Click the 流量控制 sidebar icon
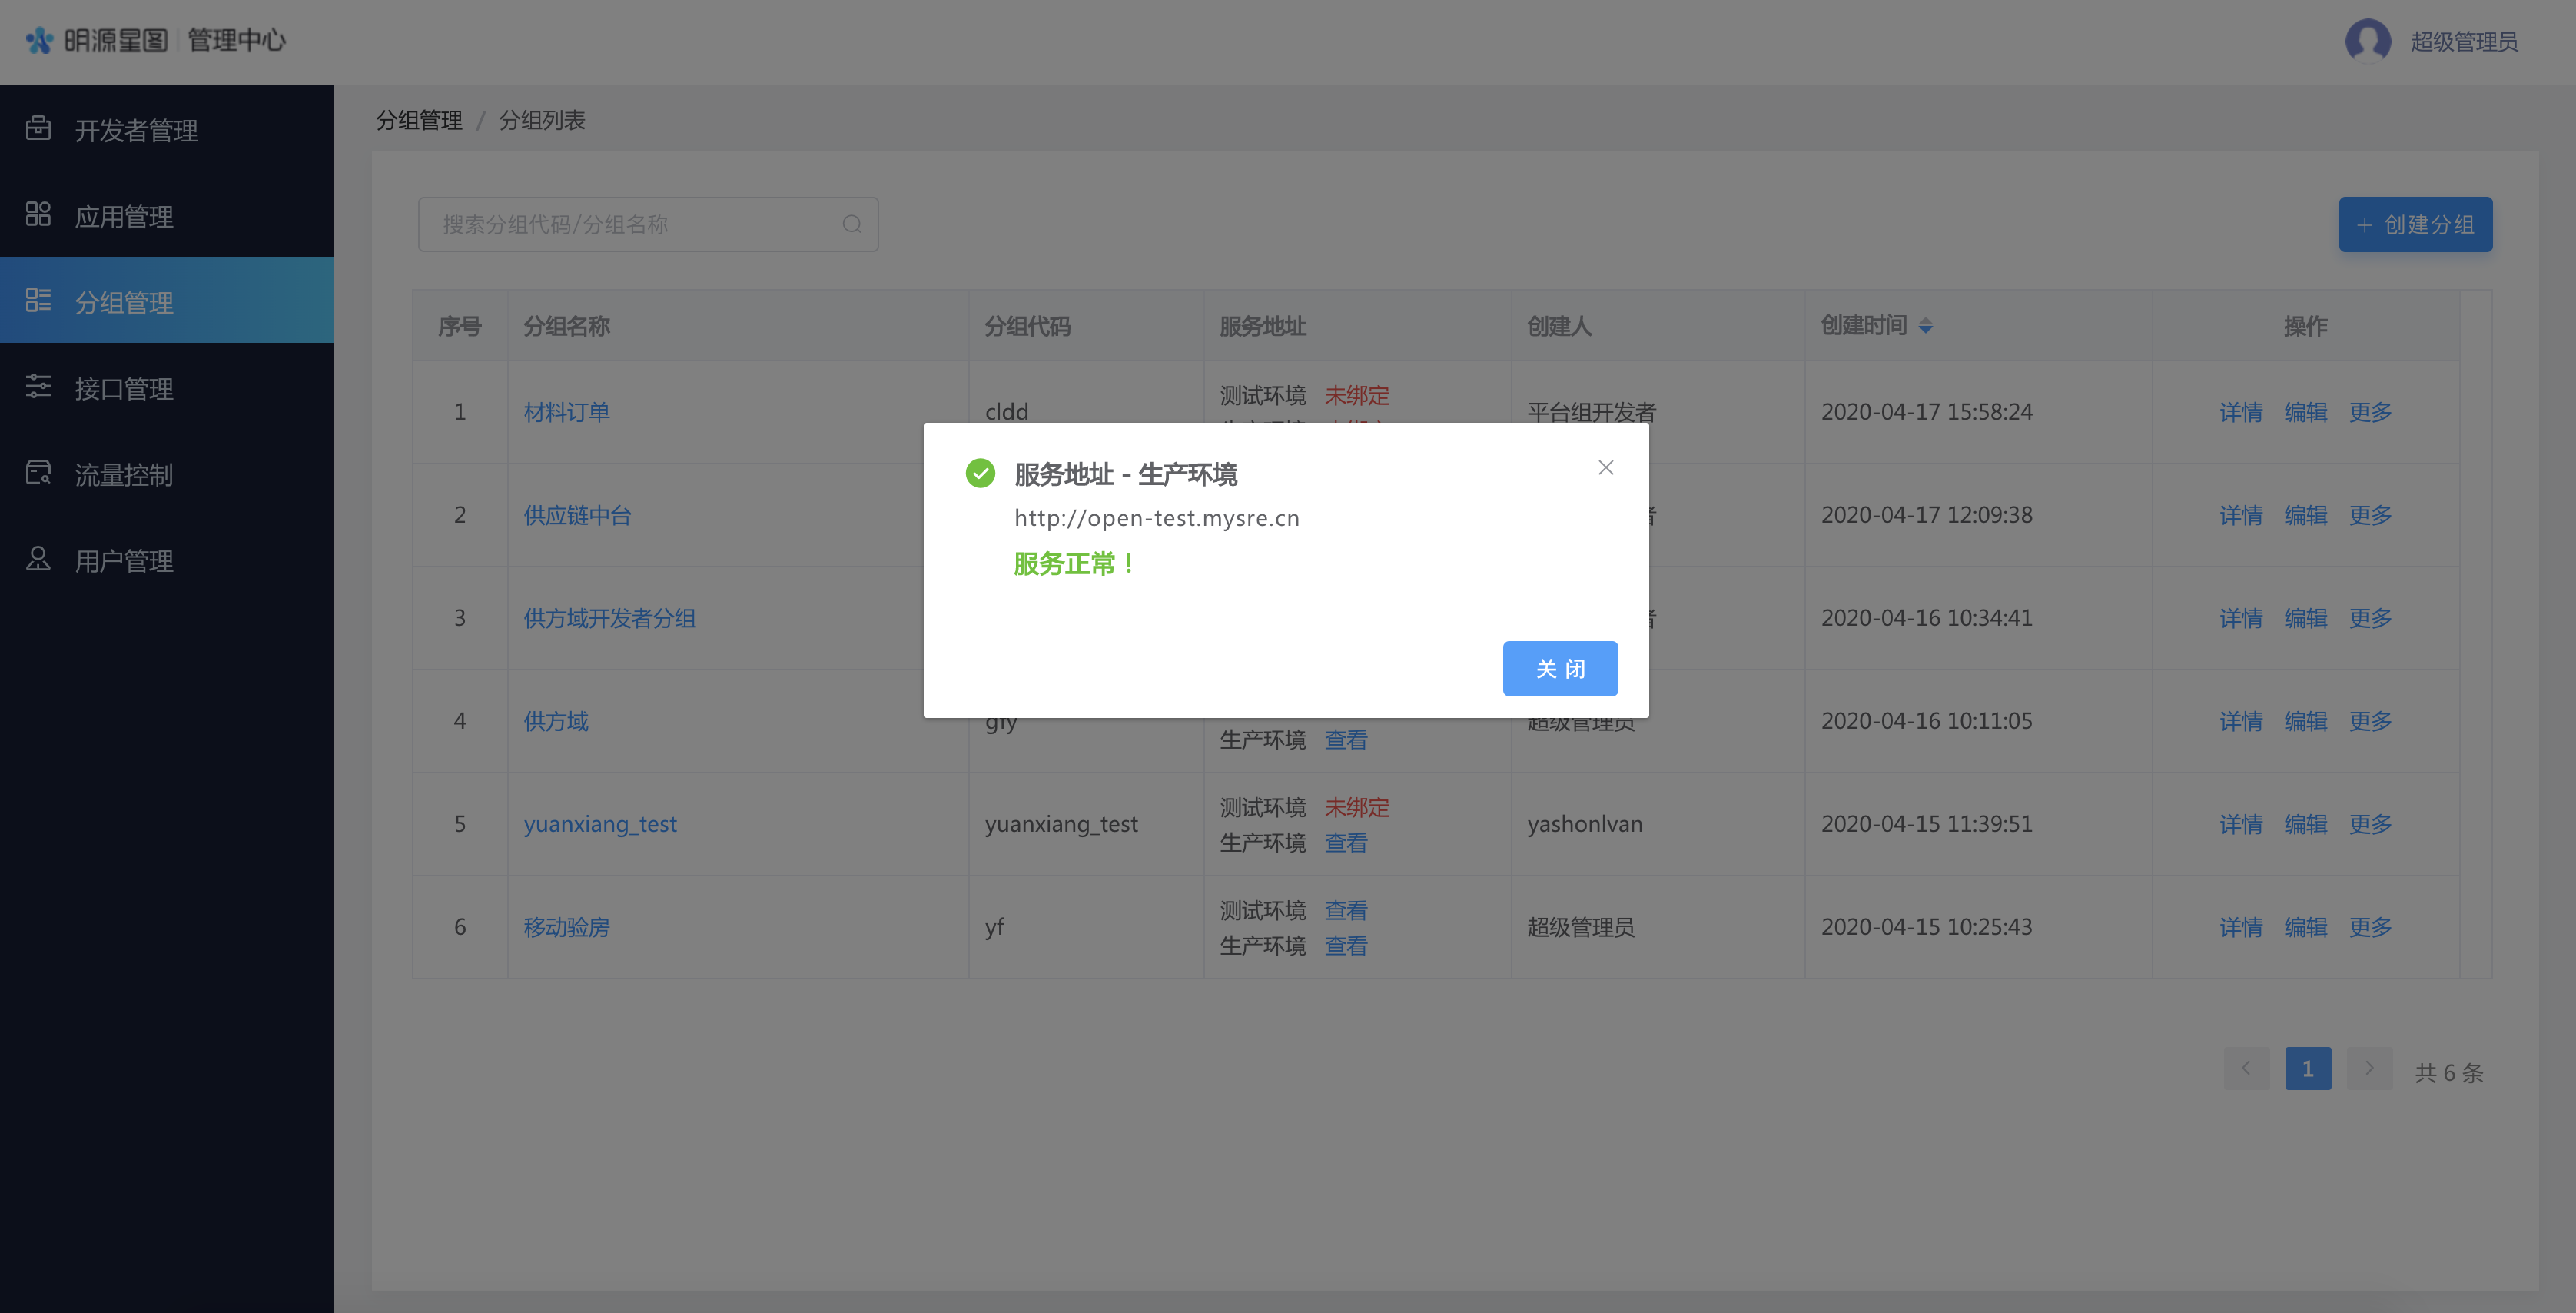The width and height of the screenshot is (2576, 1313). pos(38,473)
